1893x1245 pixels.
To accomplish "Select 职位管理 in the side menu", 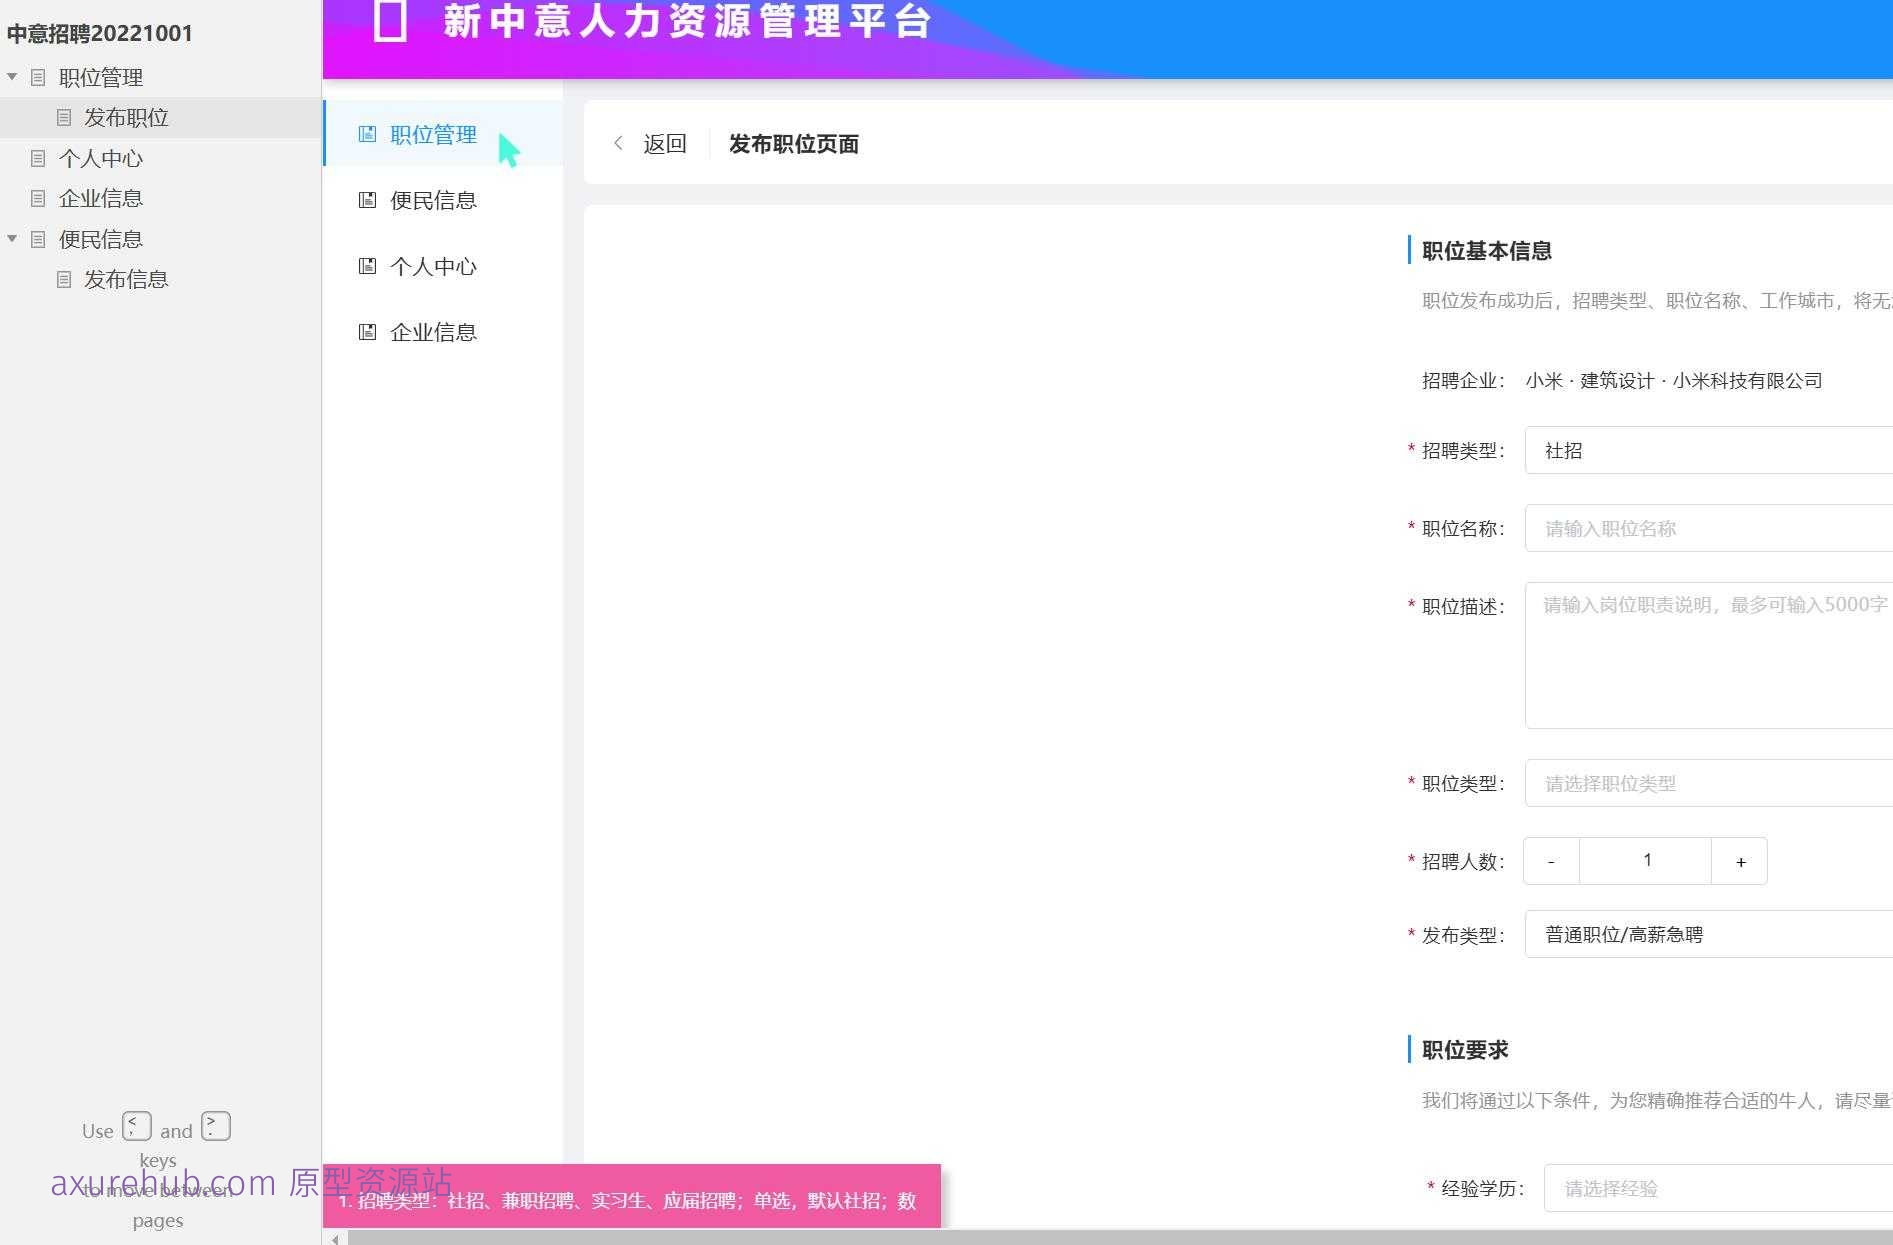I will tap(443, 134).
